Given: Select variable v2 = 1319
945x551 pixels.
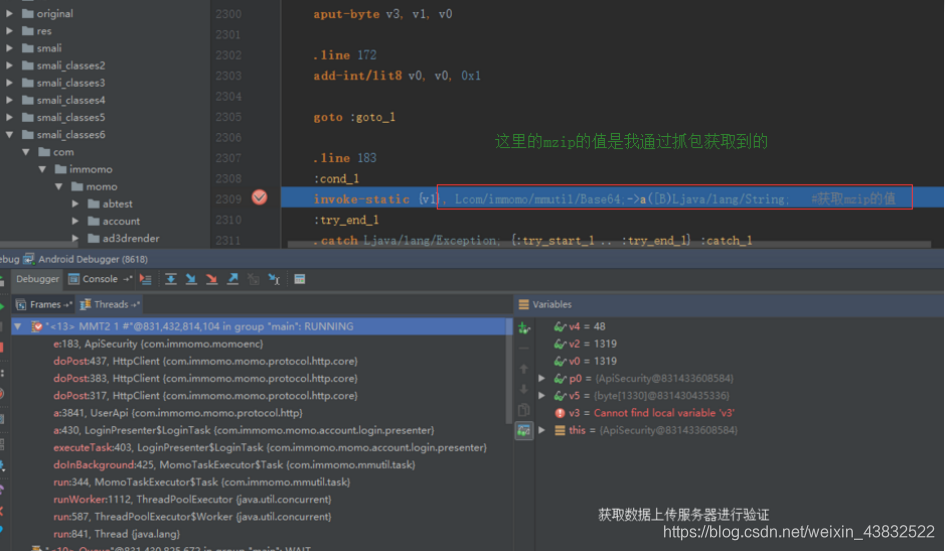Looking at the screenshot, I should [x=585, y=344].
